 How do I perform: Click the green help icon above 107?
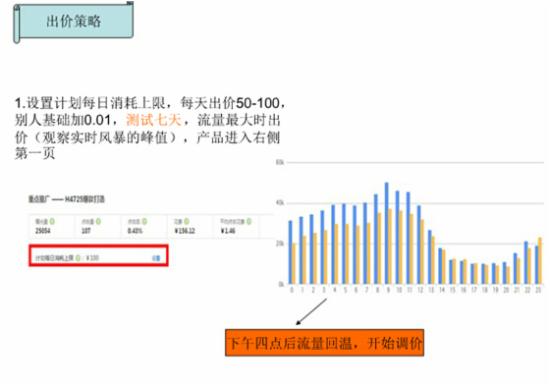99,221
